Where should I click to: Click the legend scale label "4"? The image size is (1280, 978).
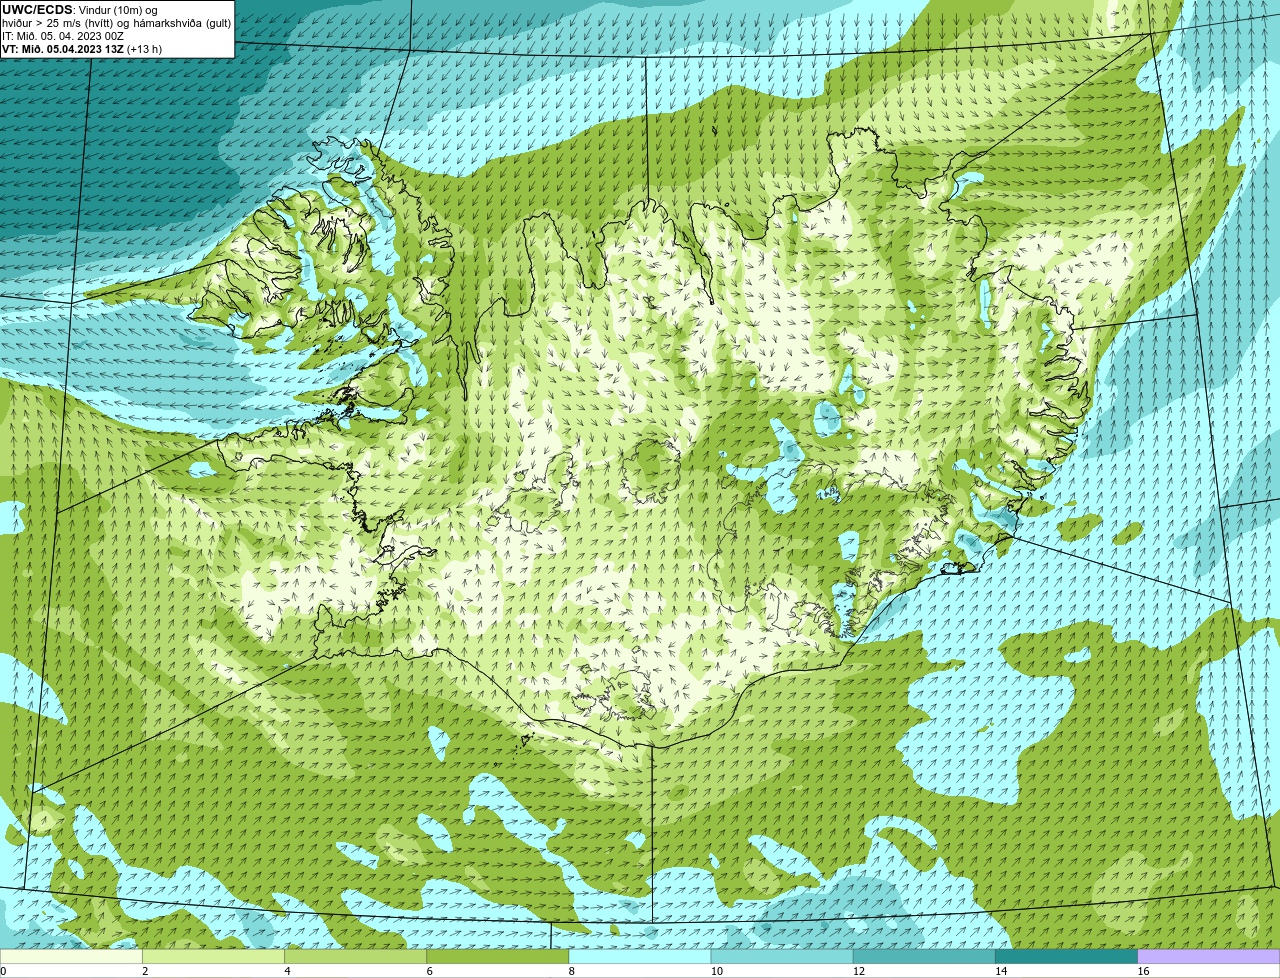[x=287, y=971]
